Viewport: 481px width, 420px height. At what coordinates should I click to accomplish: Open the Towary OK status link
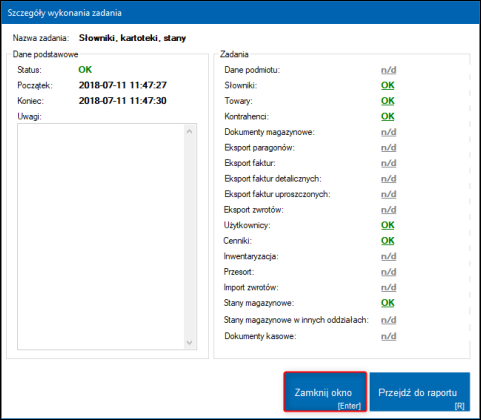click(388, 101)
